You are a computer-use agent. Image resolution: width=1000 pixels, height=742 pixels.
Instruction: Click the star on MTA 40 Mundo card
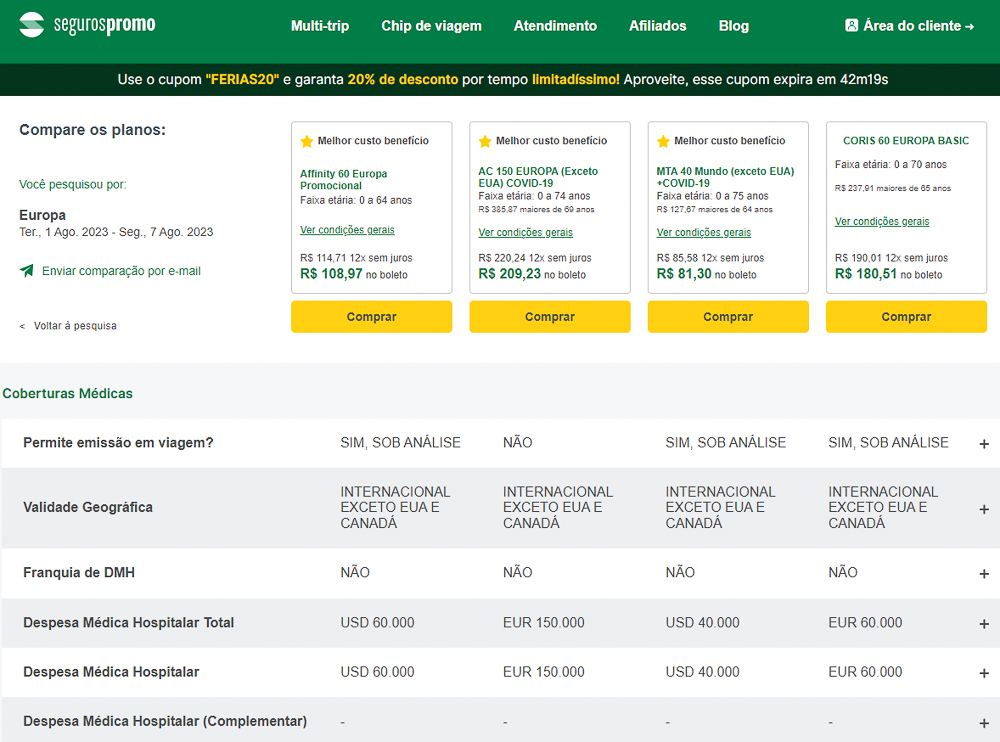pyautogui.click(x=663, y=141)
